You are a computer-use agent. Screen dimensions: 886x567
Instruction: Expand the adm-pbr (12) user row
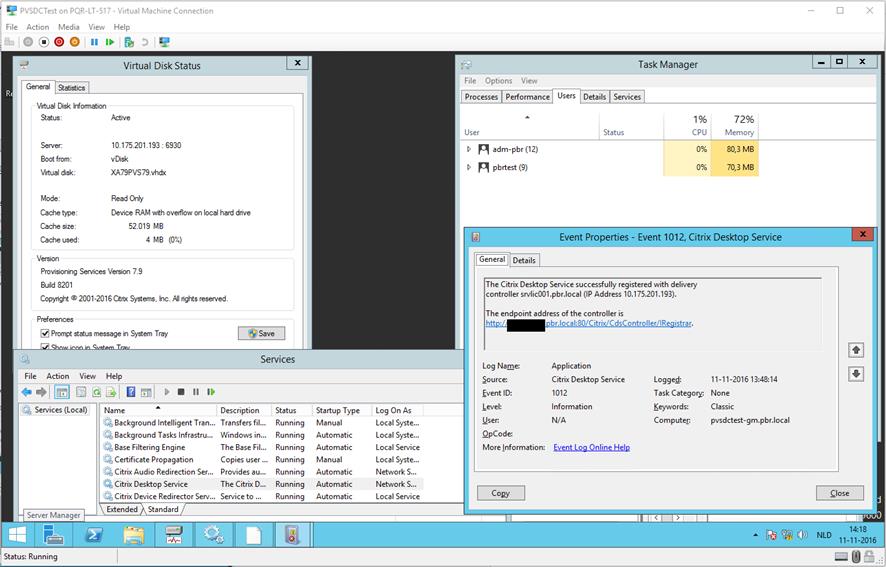[468, 149]
